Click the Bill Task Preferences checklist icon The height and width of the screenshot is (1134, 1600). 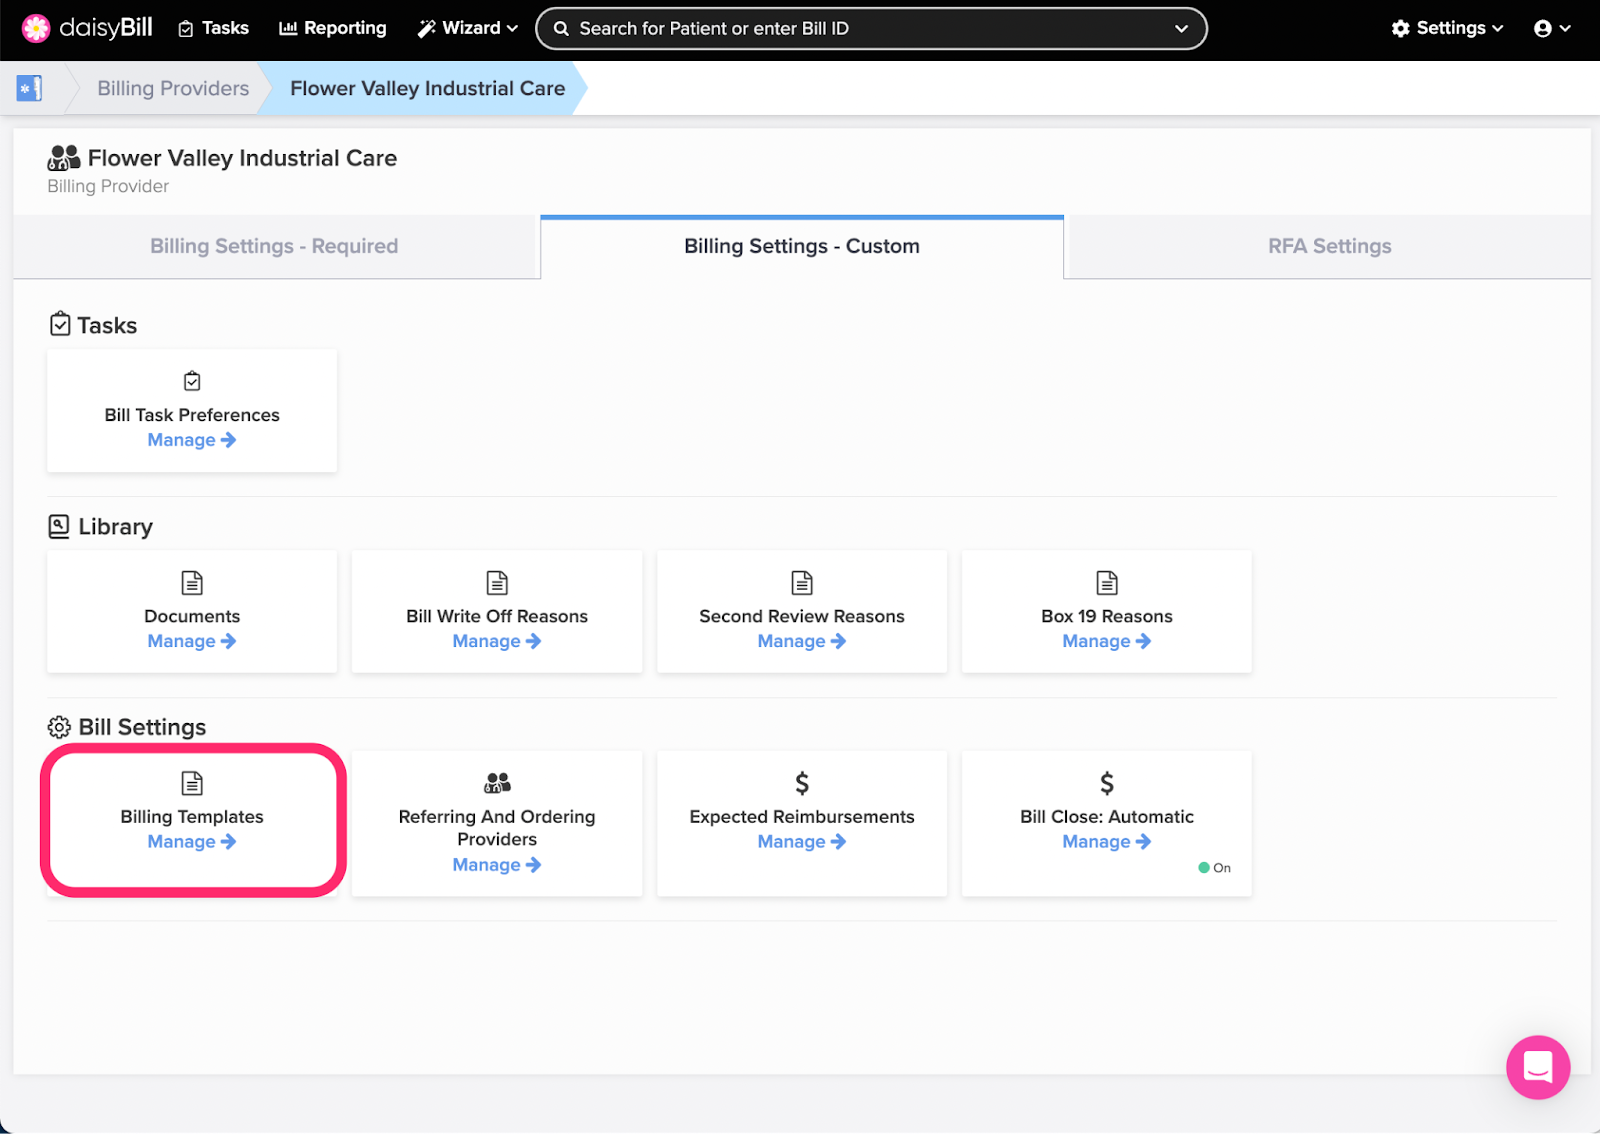192,381
